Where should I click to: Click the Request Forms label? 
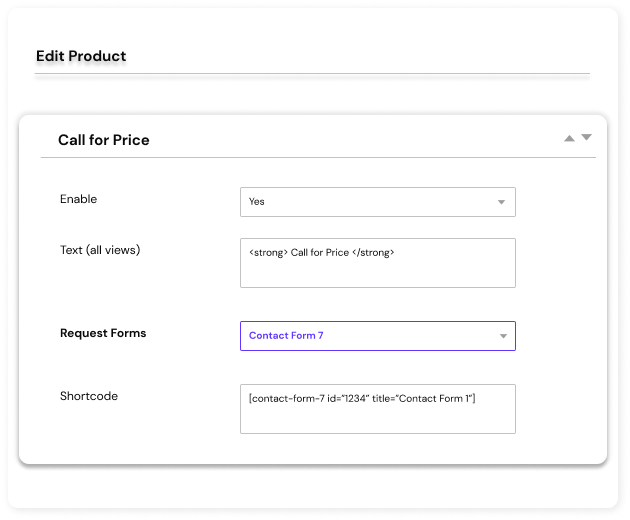[103, 333]
